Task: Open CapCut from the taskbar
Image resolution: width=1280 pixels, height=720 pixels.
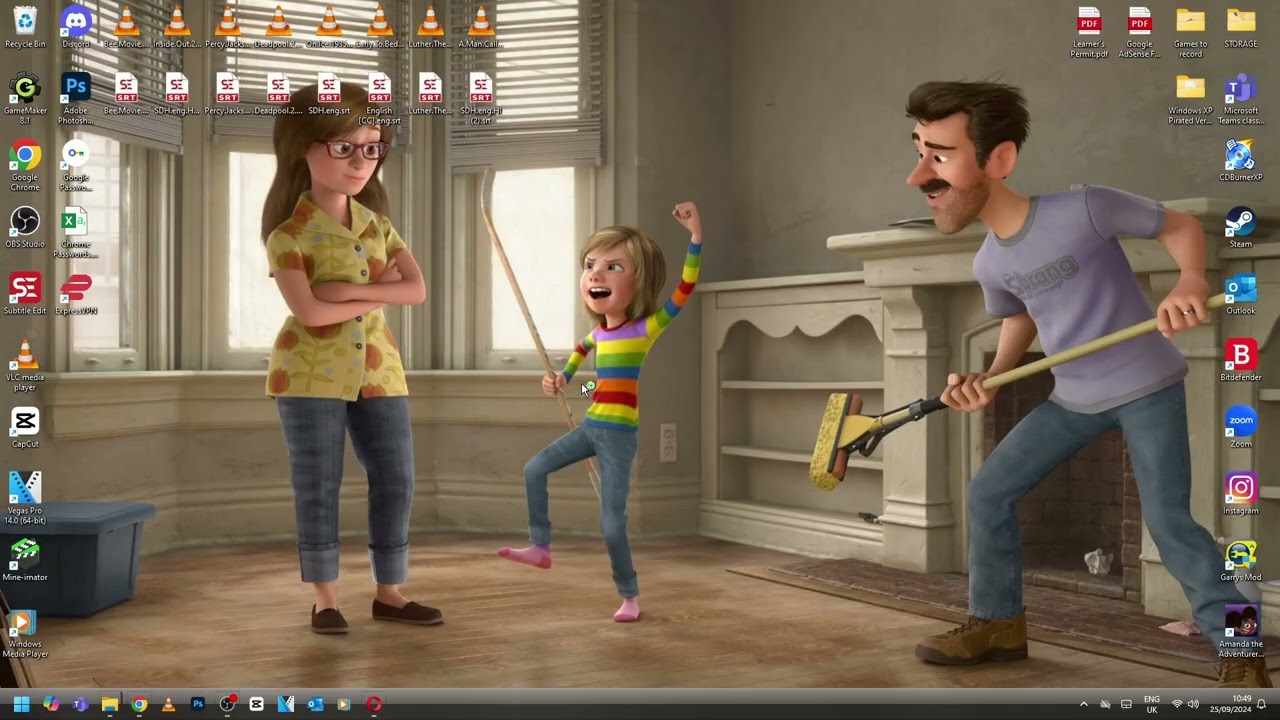Action: pos(256,704)
